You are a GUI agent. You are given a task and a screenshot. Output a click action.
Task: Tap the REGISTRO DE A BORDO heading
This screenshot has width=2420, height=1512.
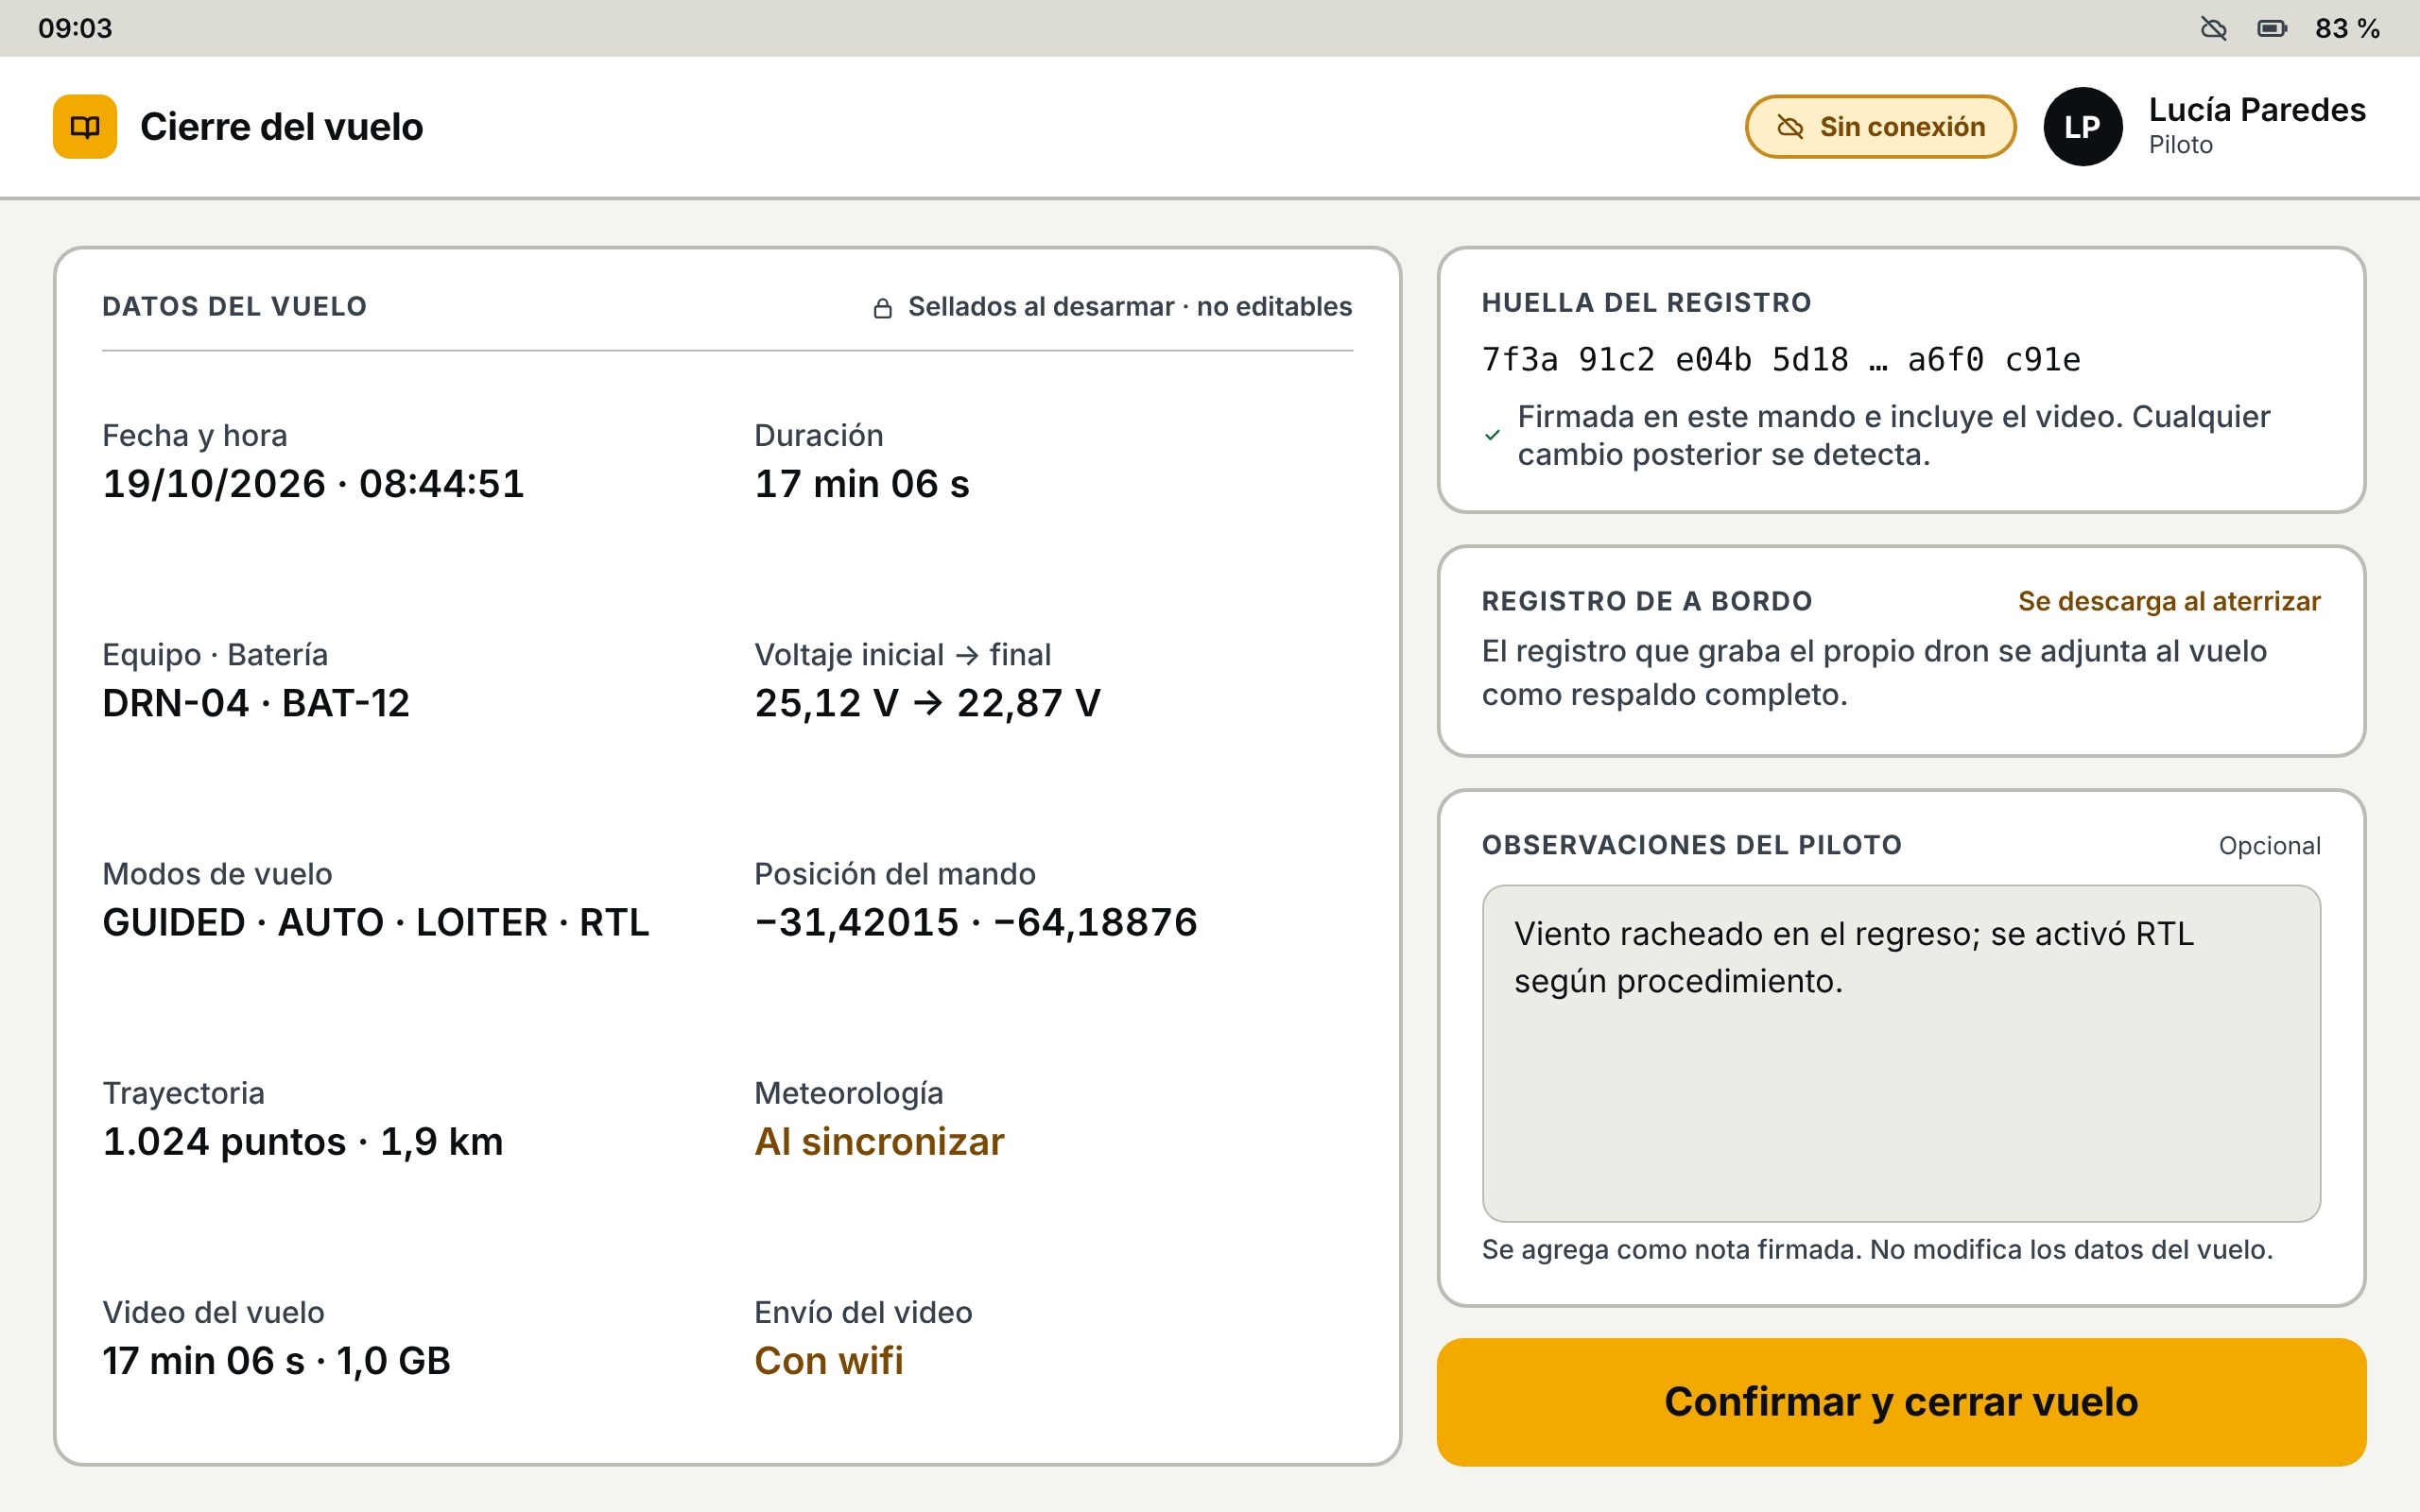coord(1647,601)
